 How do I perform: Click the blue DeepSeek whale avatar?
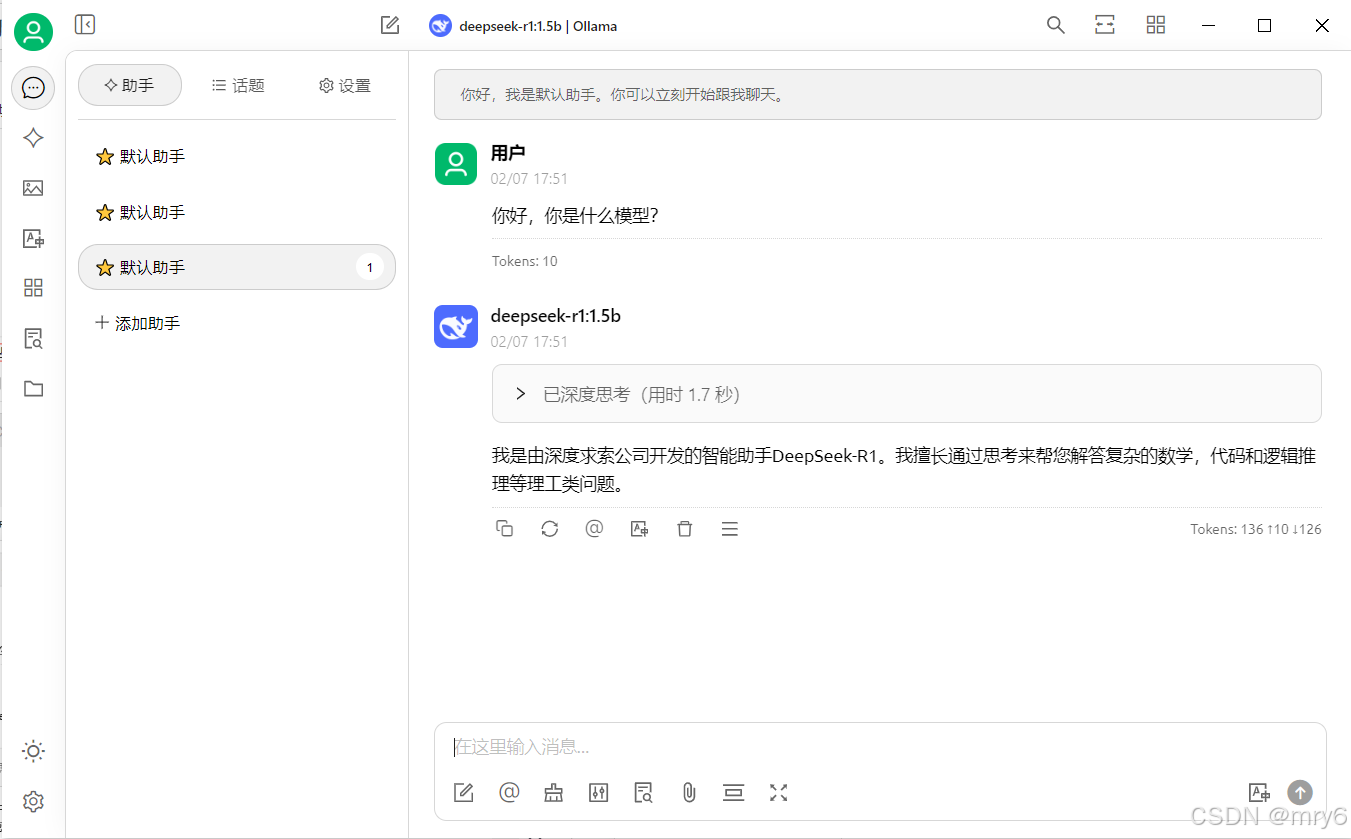pos(456,327)
